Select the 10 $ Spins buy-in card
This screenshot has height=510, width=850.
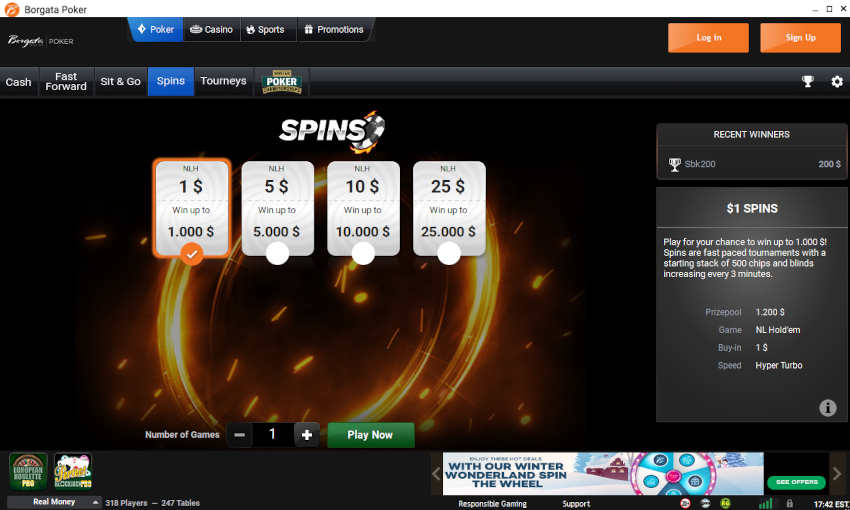click(363, 208)
